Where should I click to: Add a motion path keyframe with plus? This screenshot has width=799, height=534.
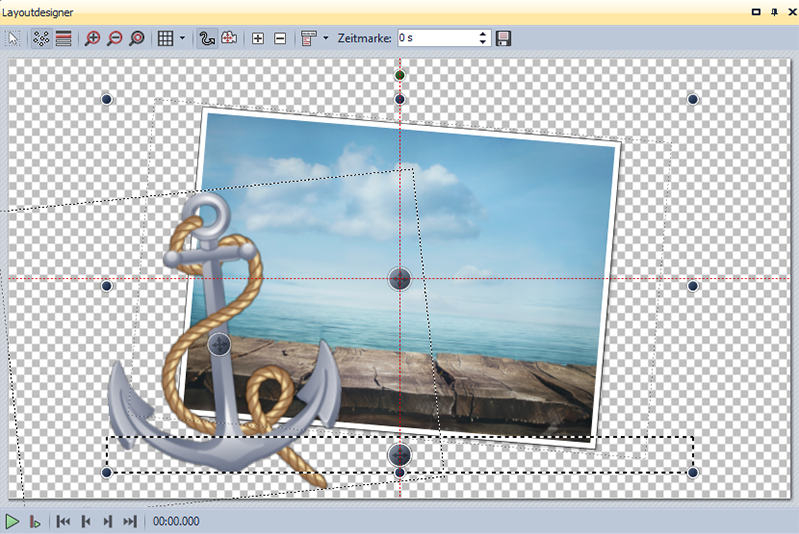click(258, 38)
